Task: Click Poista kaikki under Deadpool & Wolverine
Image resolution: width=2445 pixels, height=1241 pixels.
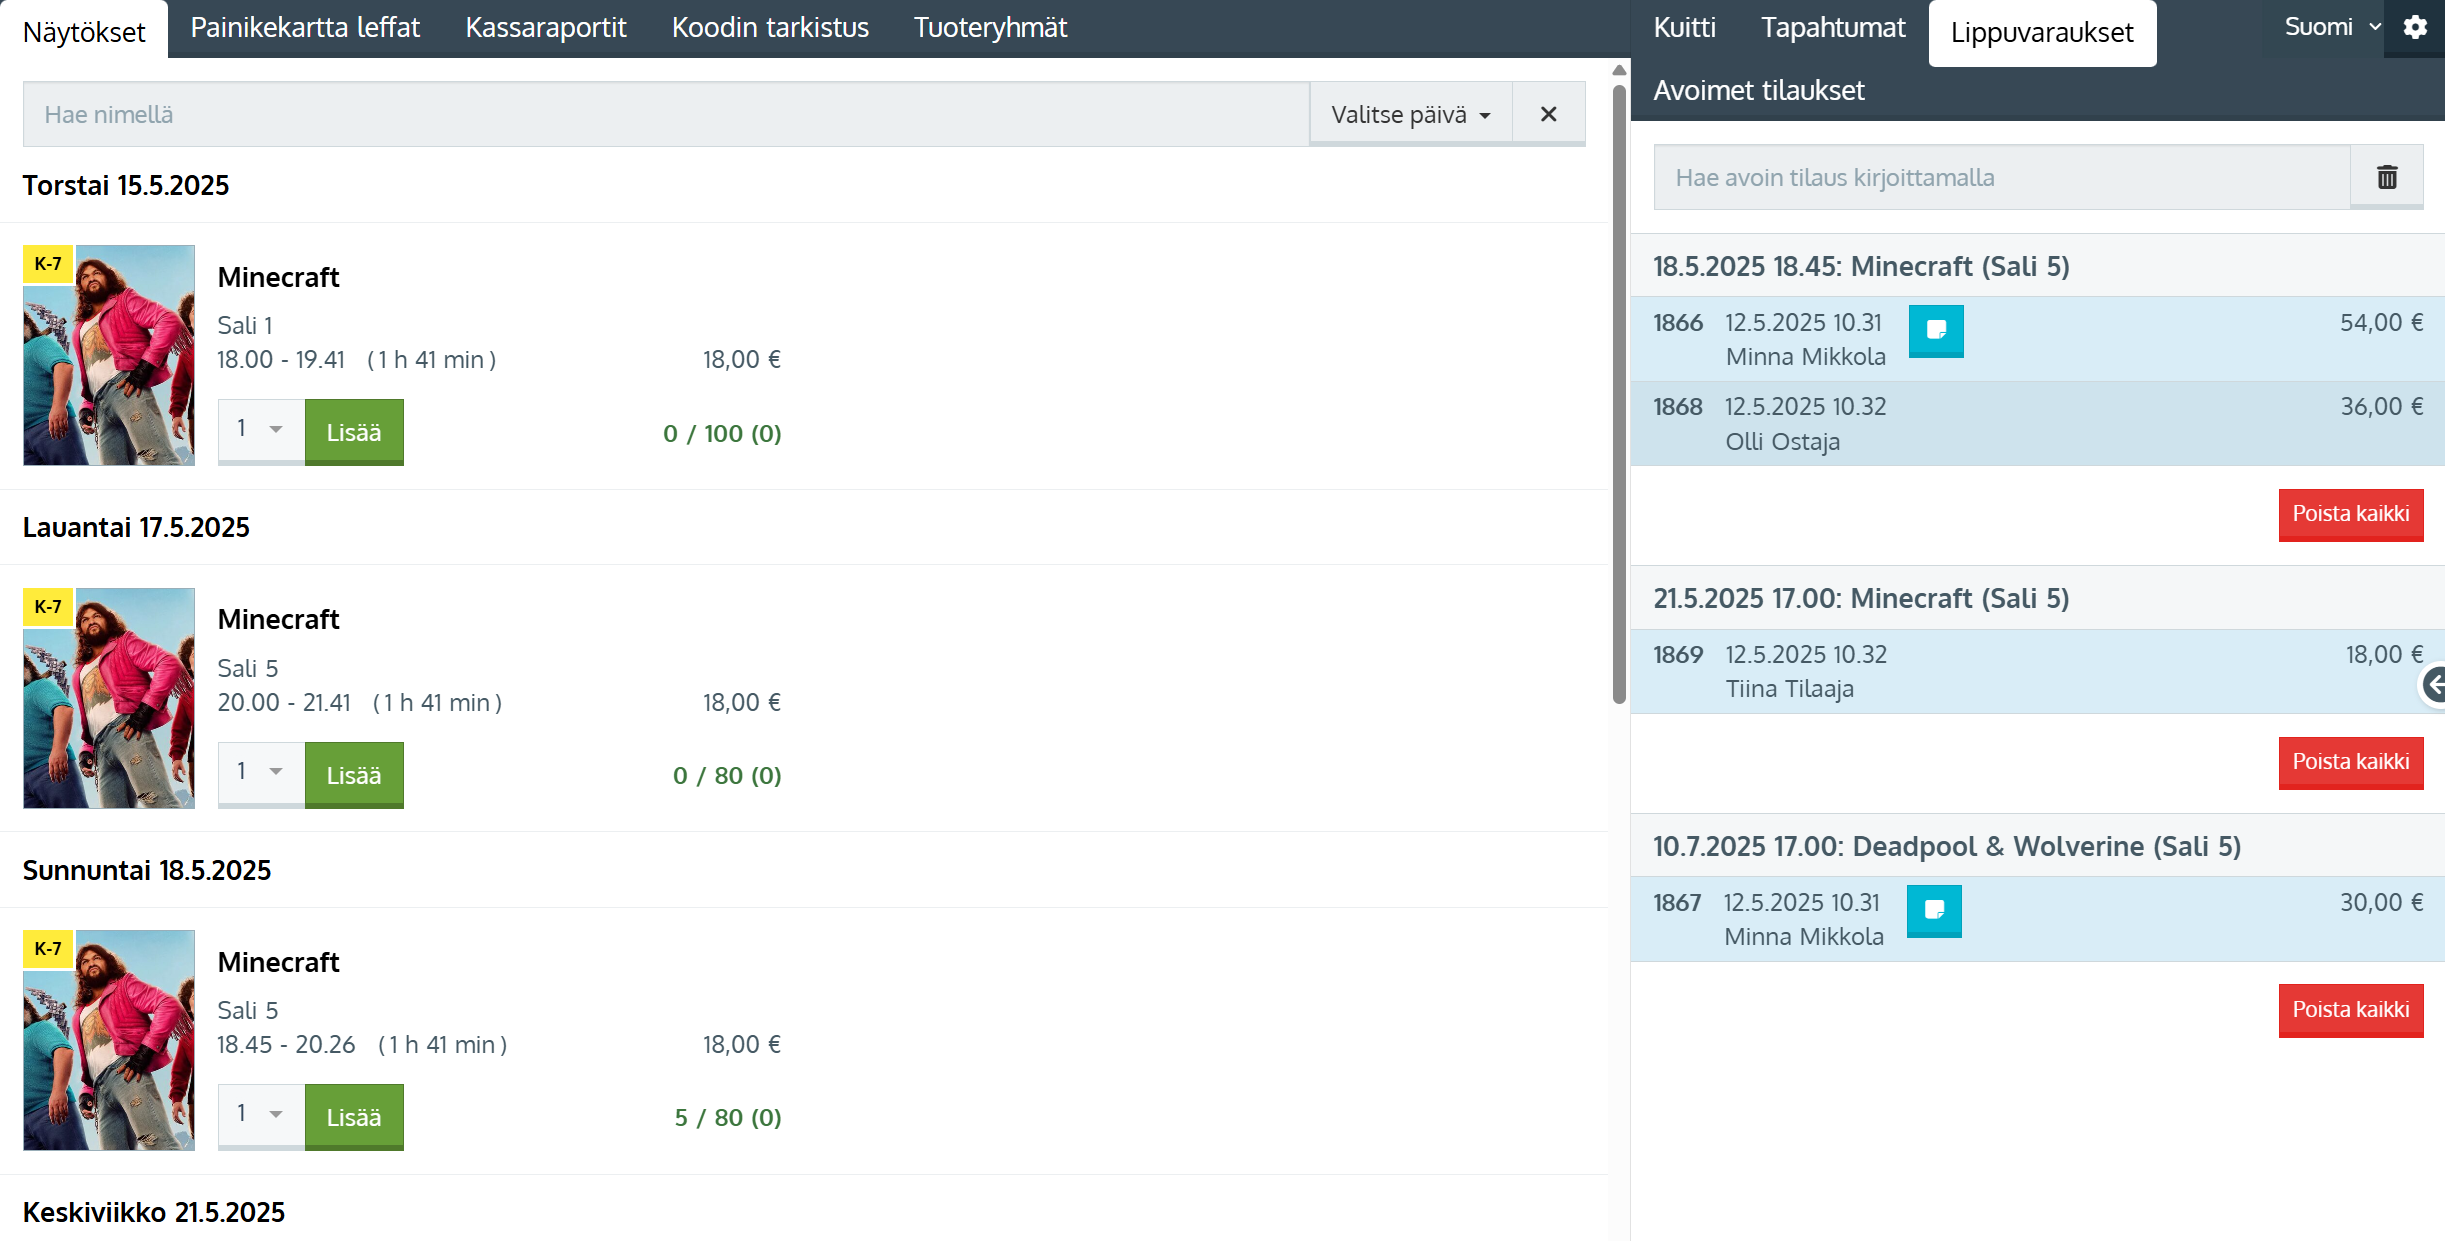Action: [2350, 1010]
